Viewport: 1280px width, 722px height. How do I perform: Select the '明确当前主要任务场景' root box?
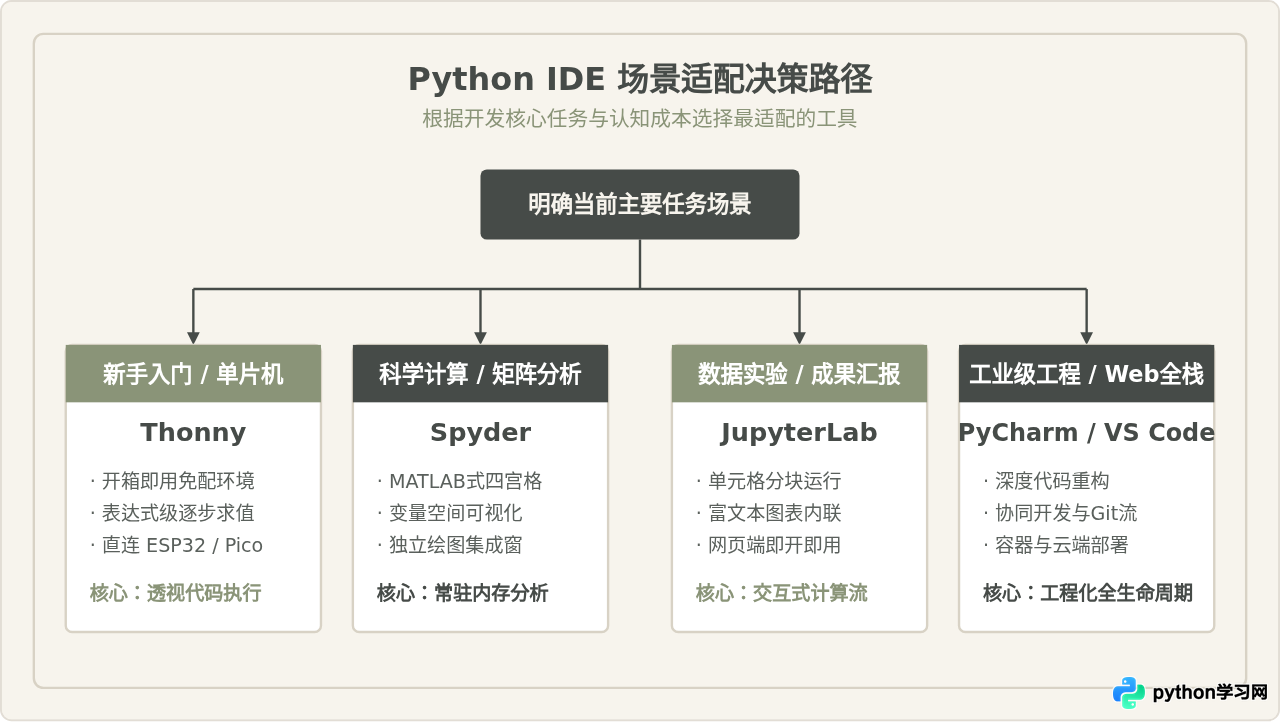[640, 204]
